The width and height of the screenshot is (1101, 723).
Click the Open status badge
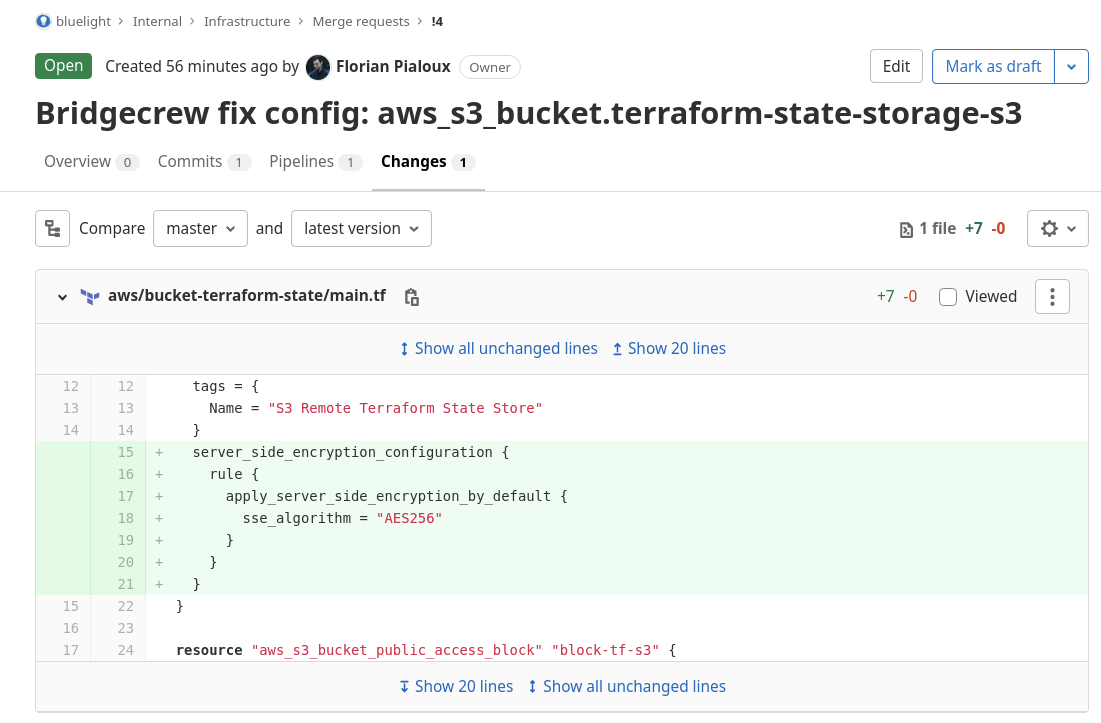[63, 66]
